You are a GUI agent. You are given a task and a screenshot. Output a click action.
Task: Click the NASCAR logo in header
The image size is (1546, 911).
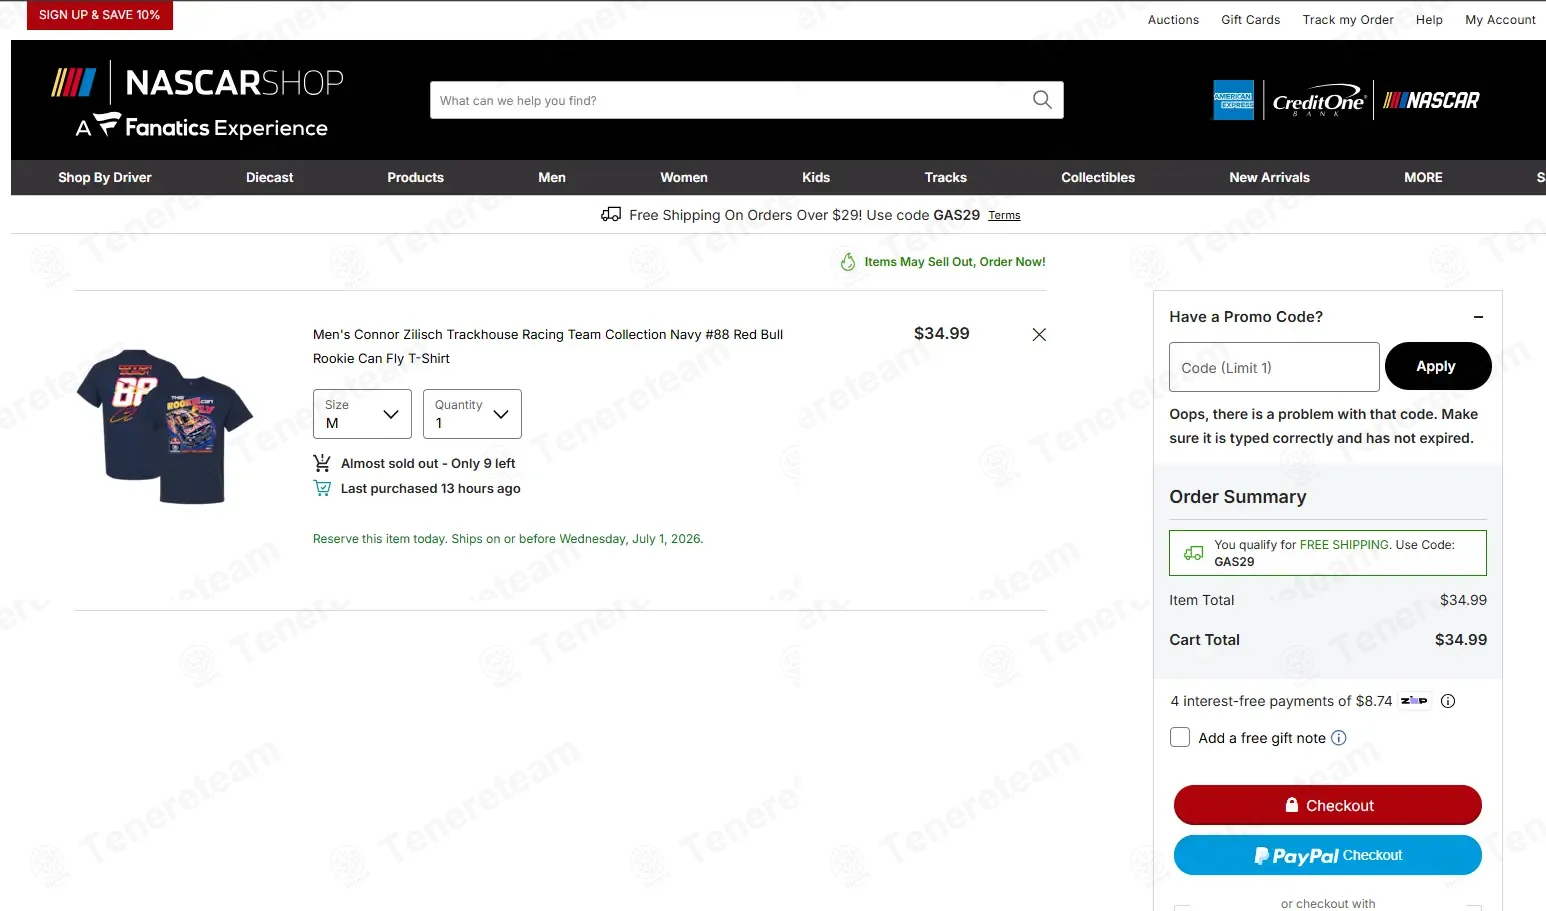(x=1431, y=100)
